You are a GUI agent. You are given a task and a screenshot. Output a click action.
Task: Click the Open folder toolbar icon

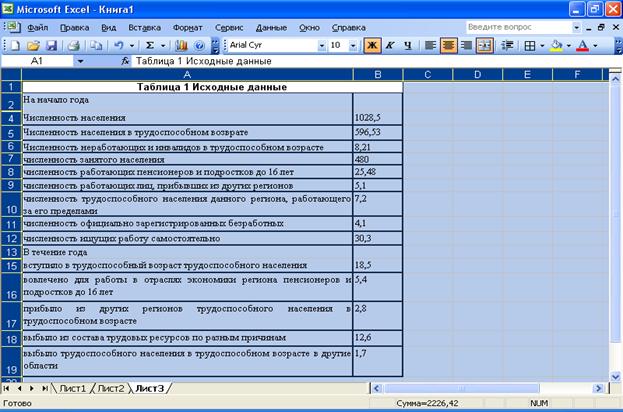(x=33, y=46)
